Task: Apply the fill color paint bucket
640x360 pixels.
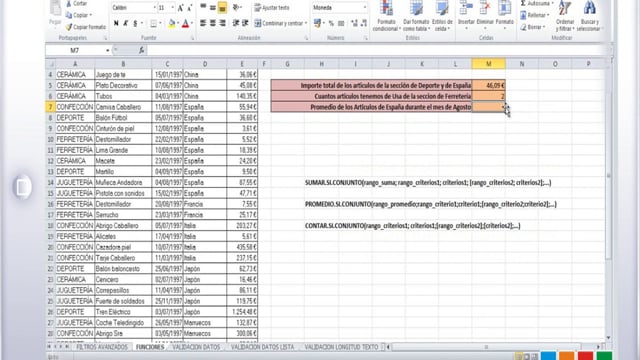Action: click(171, 24)
